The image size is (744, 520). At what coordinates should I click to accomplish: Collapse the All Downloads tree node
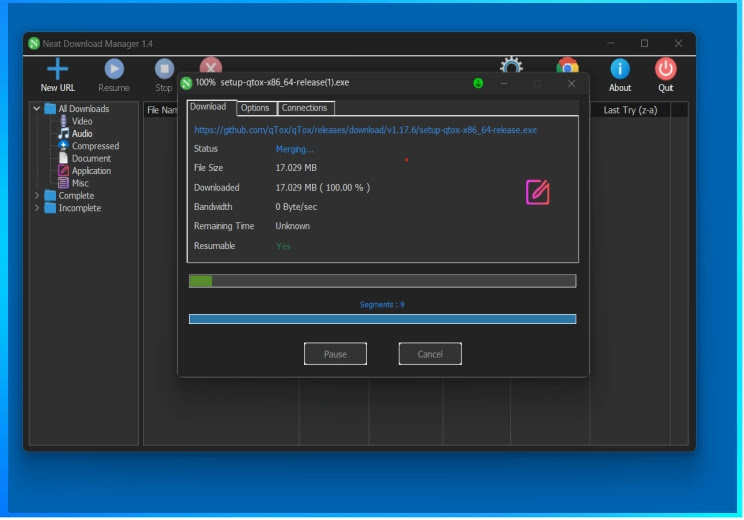37,109
